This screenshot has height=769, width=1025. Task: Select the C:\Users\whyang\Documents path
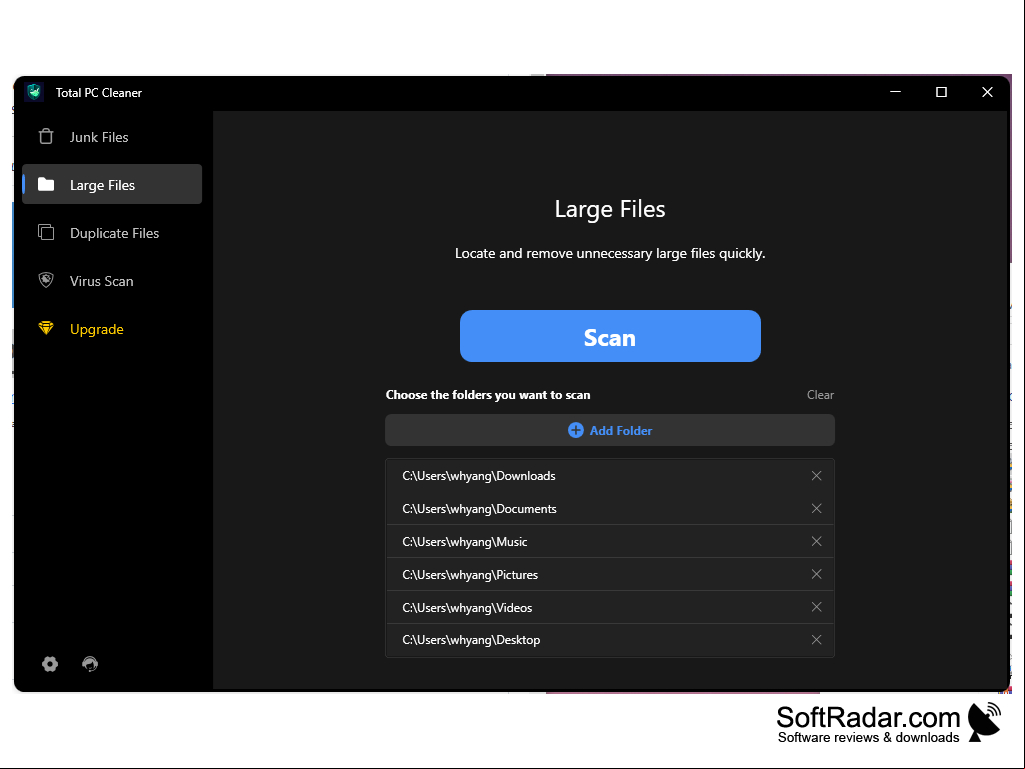tap(479, 509)
